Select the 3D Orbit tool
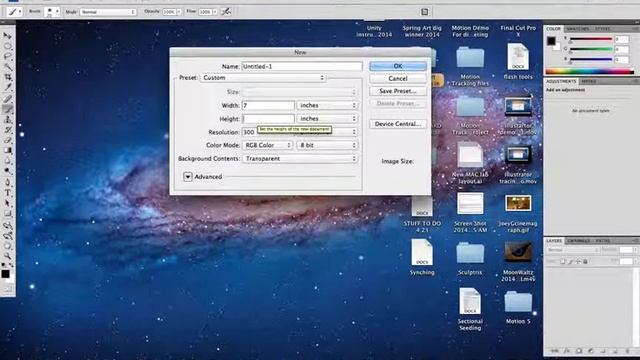Viewport: 640px width, 360px height. coord(7,236)
